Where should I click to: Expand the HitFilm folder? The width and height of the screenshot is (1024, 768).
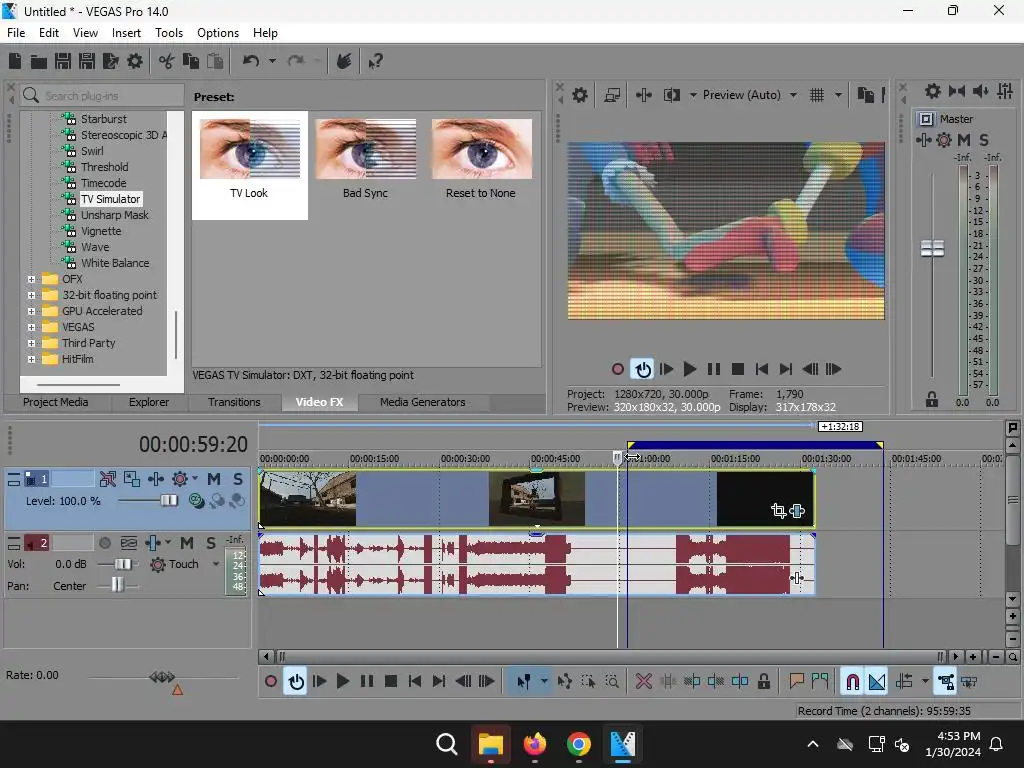[31, 359]
